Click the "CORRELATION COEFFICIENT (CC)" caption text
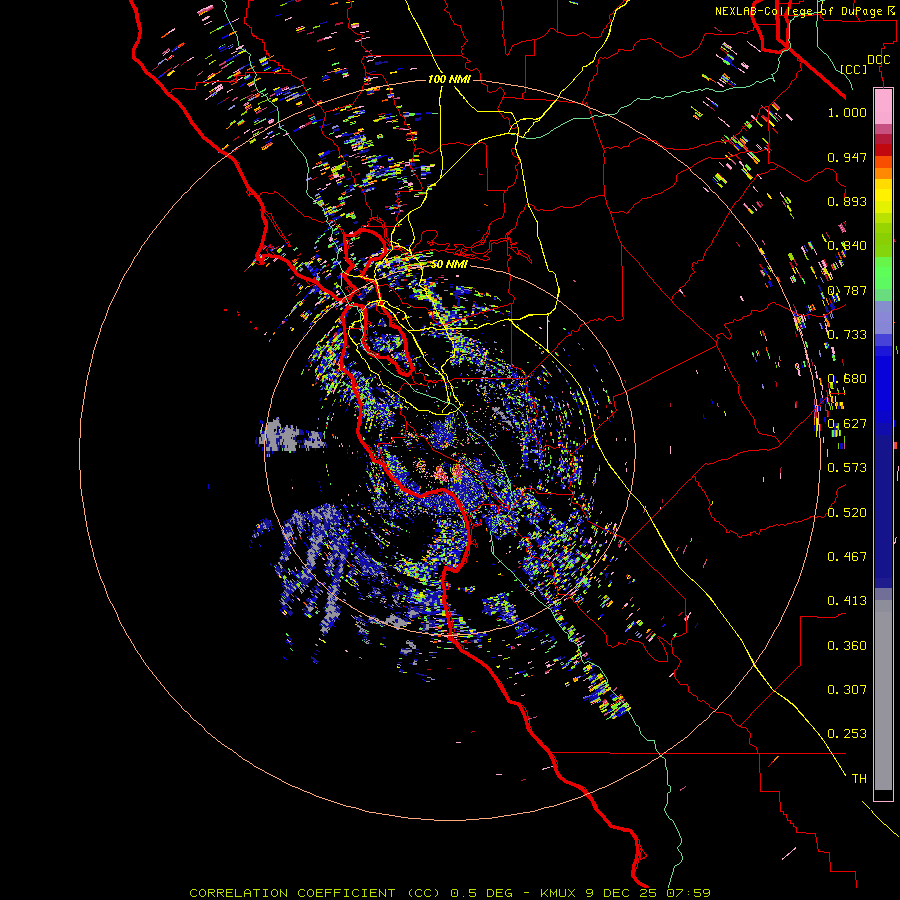The width and height of the screenshot is (900, 900). pyautogui.click(x=315, y=893)
